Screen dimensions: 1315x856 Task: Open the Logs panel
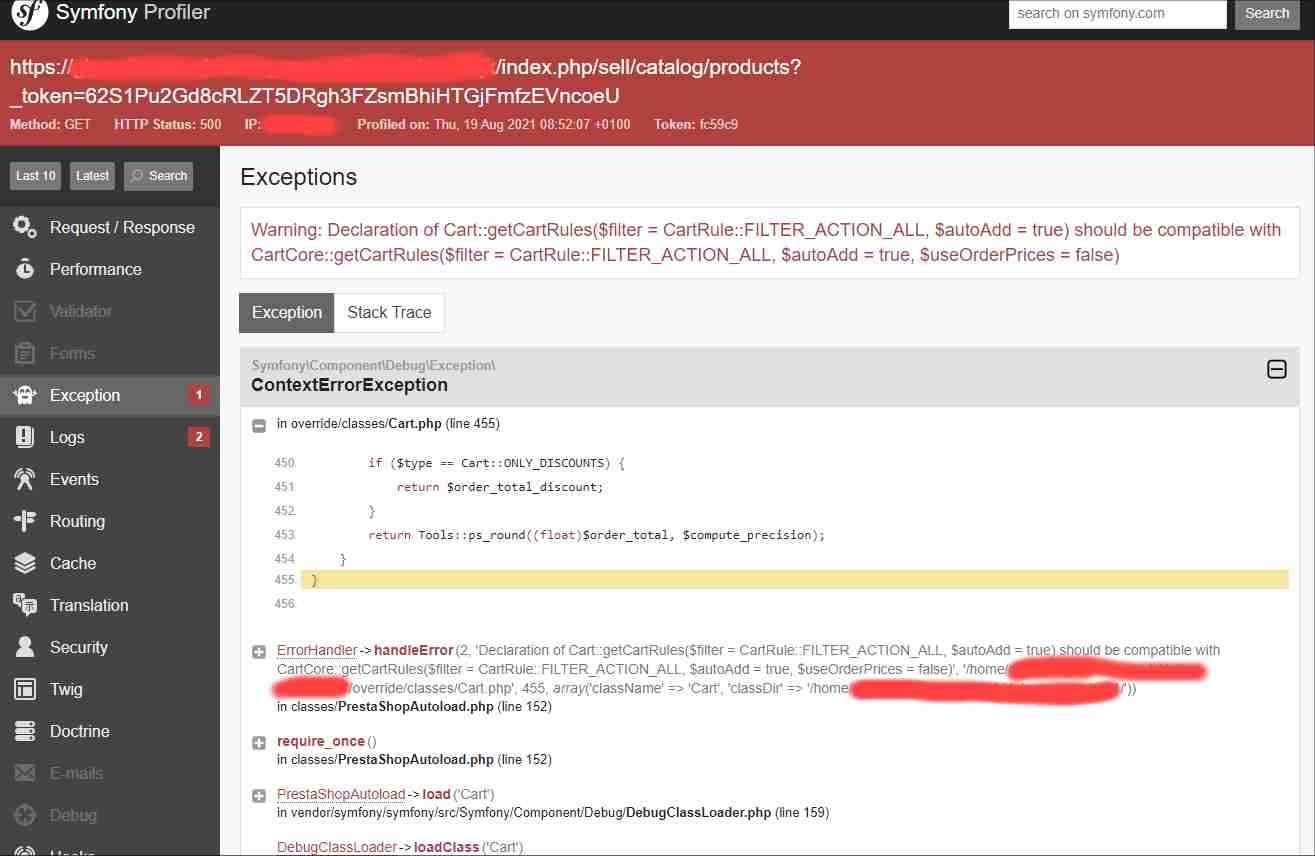coord(110,437)
